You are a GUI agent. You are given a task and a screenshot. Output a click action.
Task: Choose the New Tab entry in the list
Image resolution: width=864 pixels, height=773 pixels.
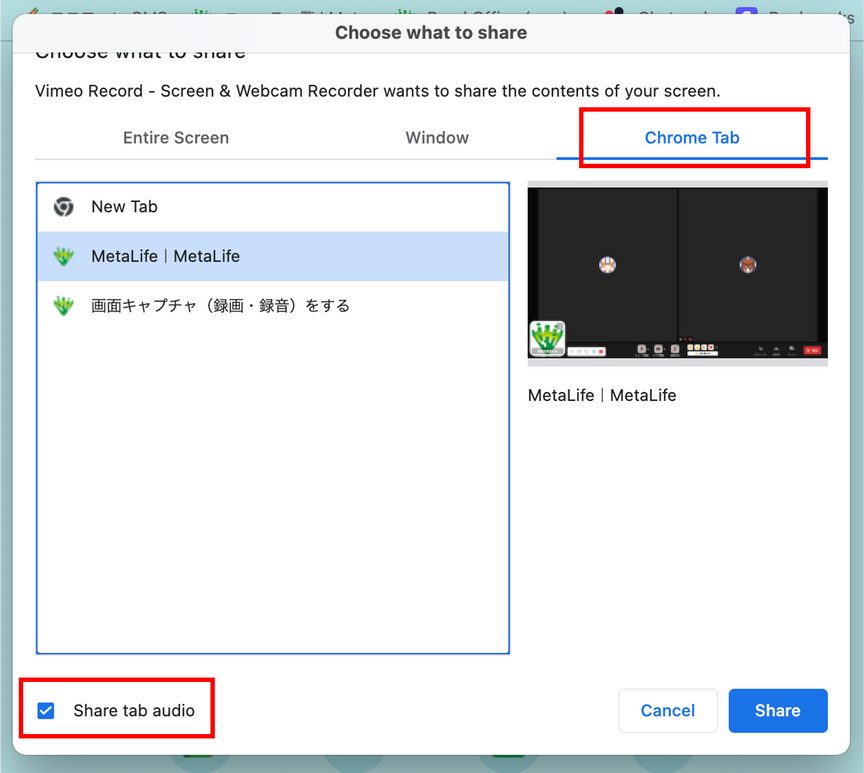(x=273, y=207)
